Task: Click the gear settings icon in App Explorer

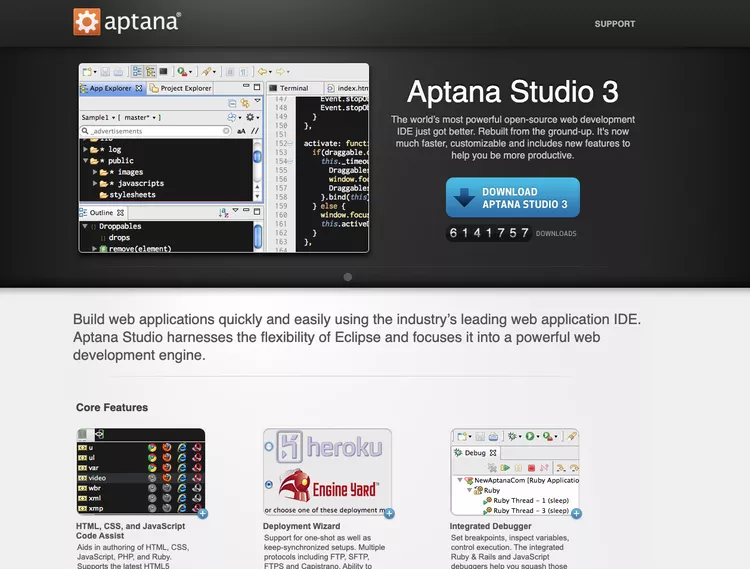Action: (250, 117)
